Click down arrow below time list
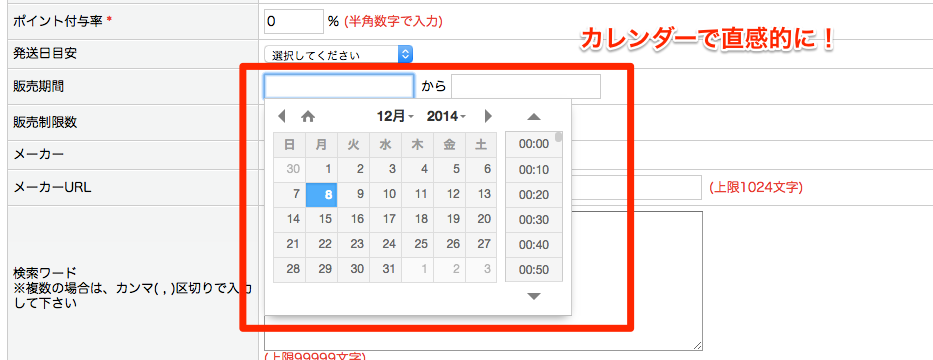 tap(534, 296)
